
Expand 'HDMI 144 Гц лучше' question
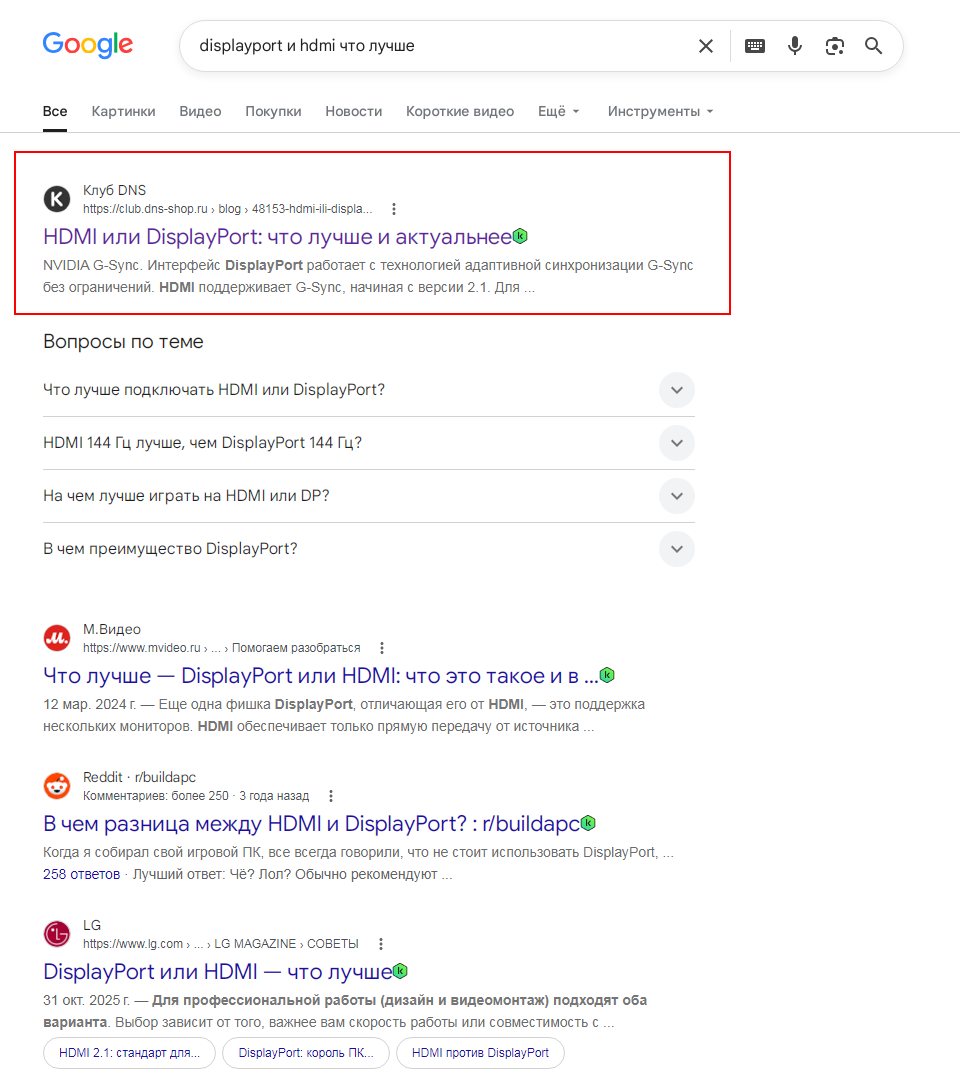[x=368, y=443]
